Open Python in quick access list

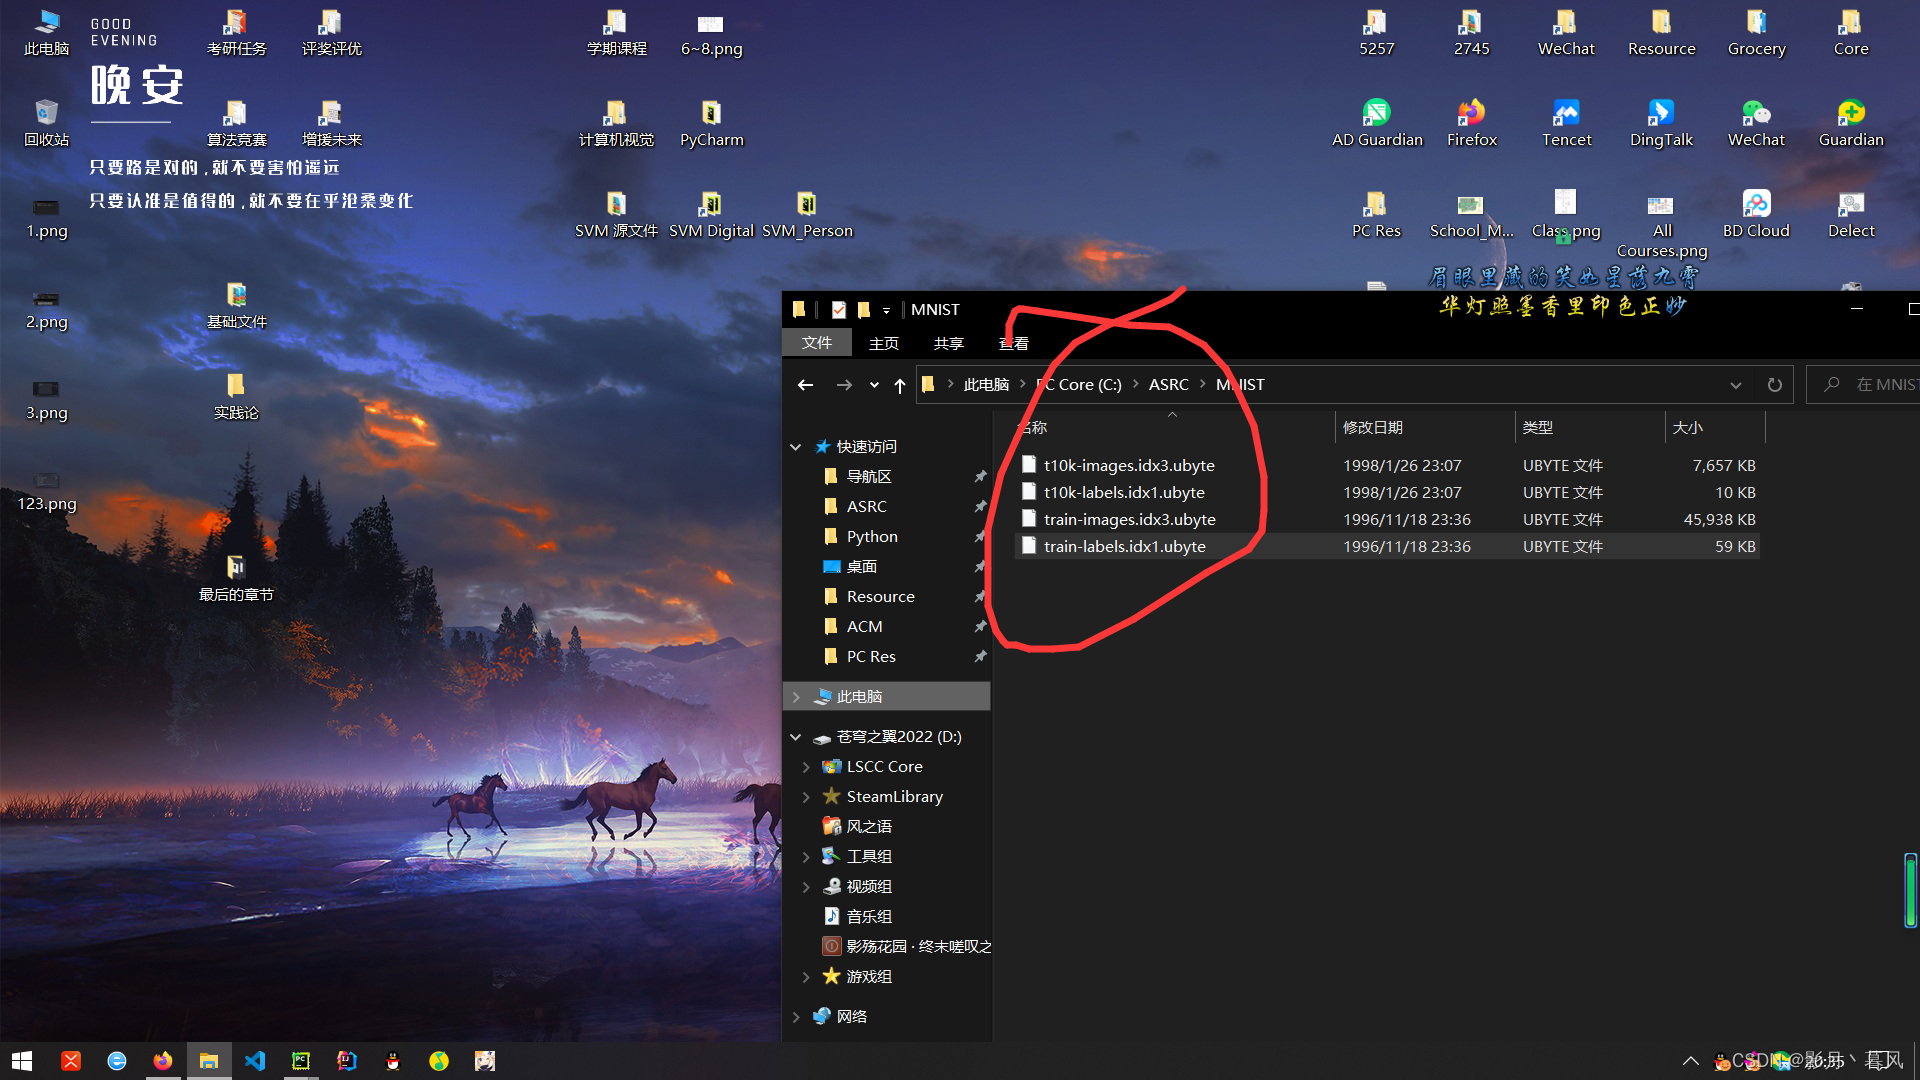coord(872,537)
